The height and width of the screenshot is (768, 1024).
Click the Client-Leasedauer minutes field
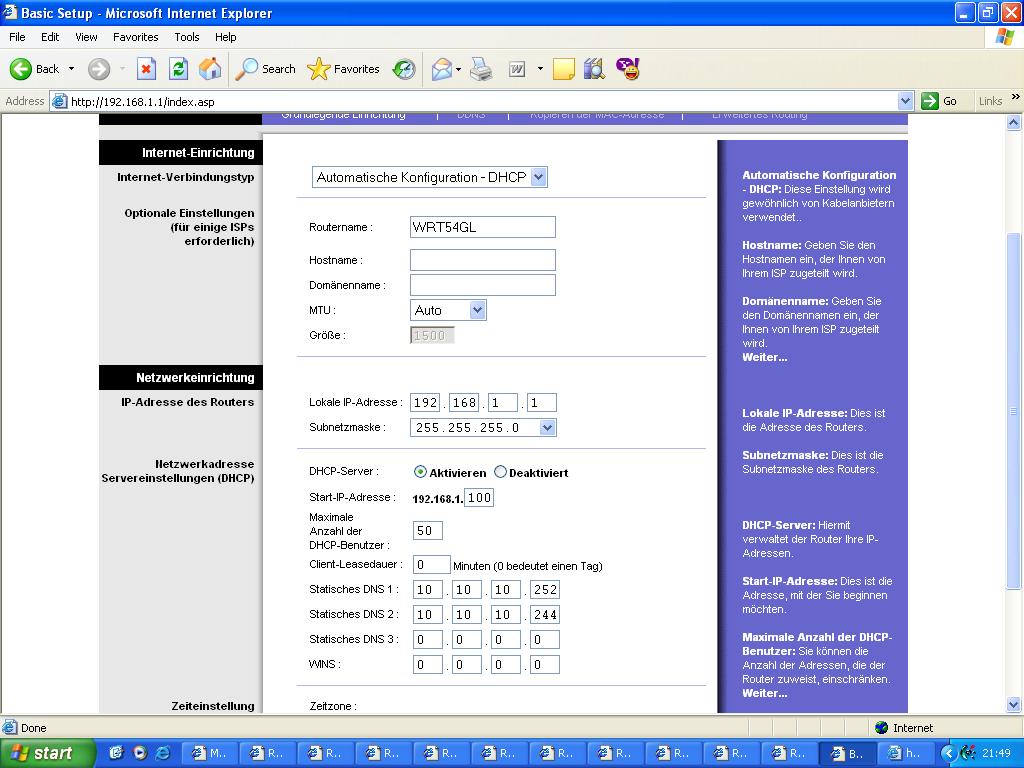point(432,564)
